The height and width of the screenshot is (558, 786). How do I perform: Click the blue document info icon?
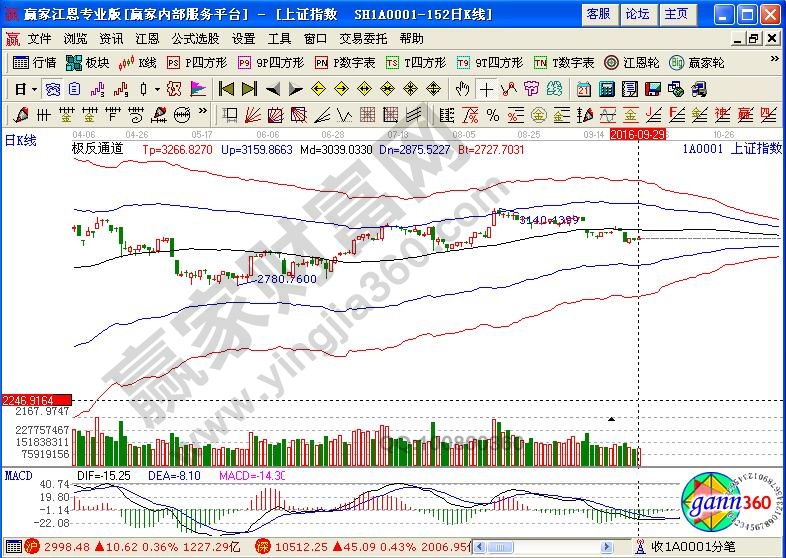pos(75,90)
